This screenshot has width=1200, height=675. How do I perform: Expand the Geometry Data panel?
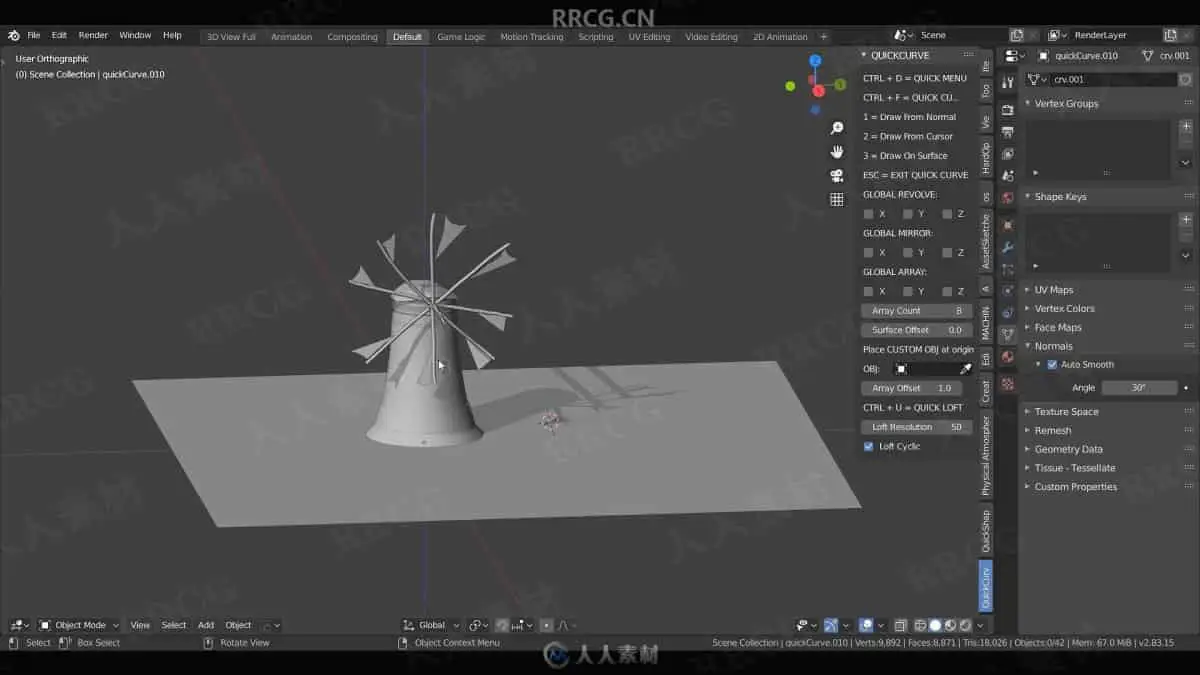1068,449
